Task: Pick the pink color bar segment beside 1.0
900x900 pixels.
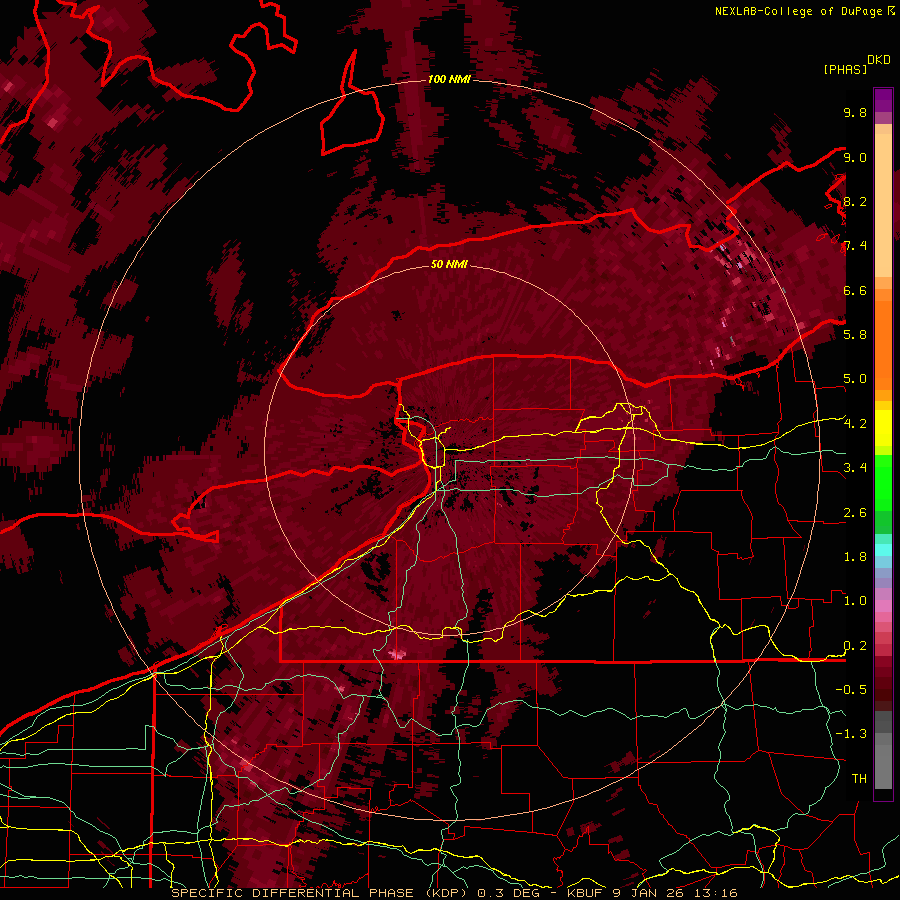Action: click(883, 606)
